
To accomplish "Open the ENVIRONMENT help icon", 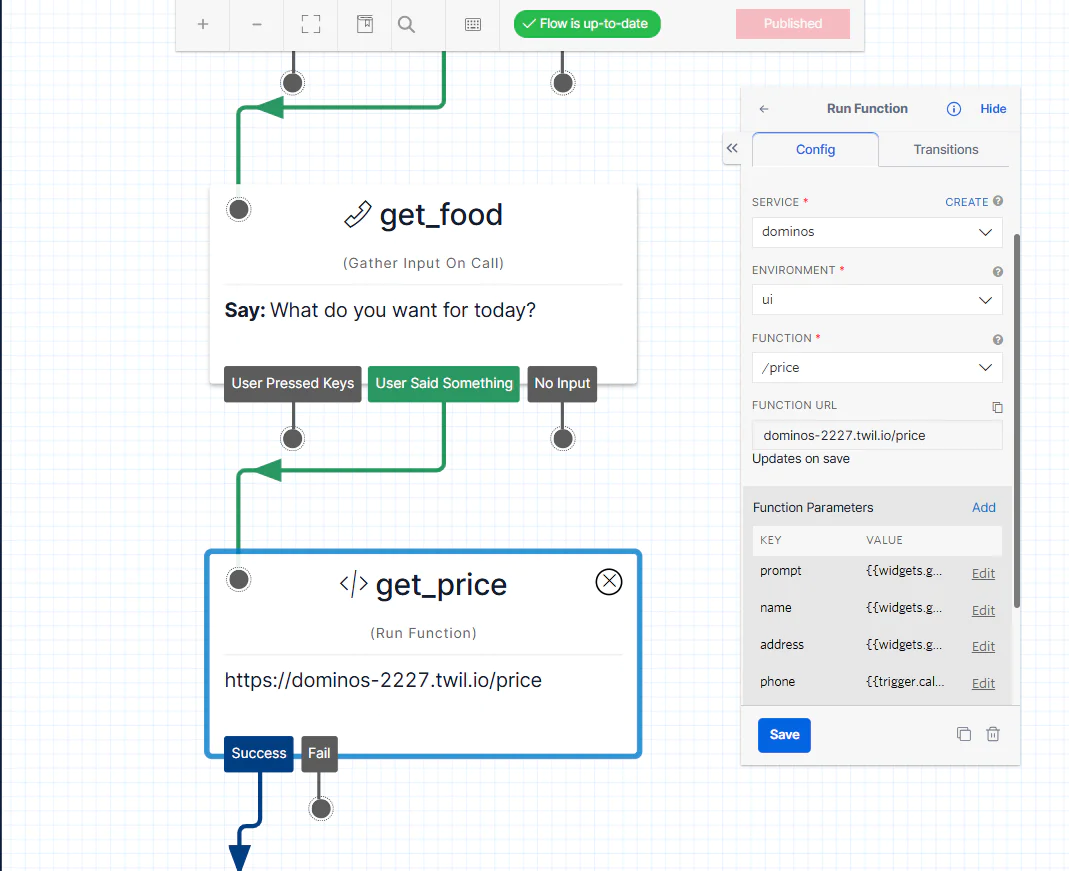I will [x=998, y=271].
